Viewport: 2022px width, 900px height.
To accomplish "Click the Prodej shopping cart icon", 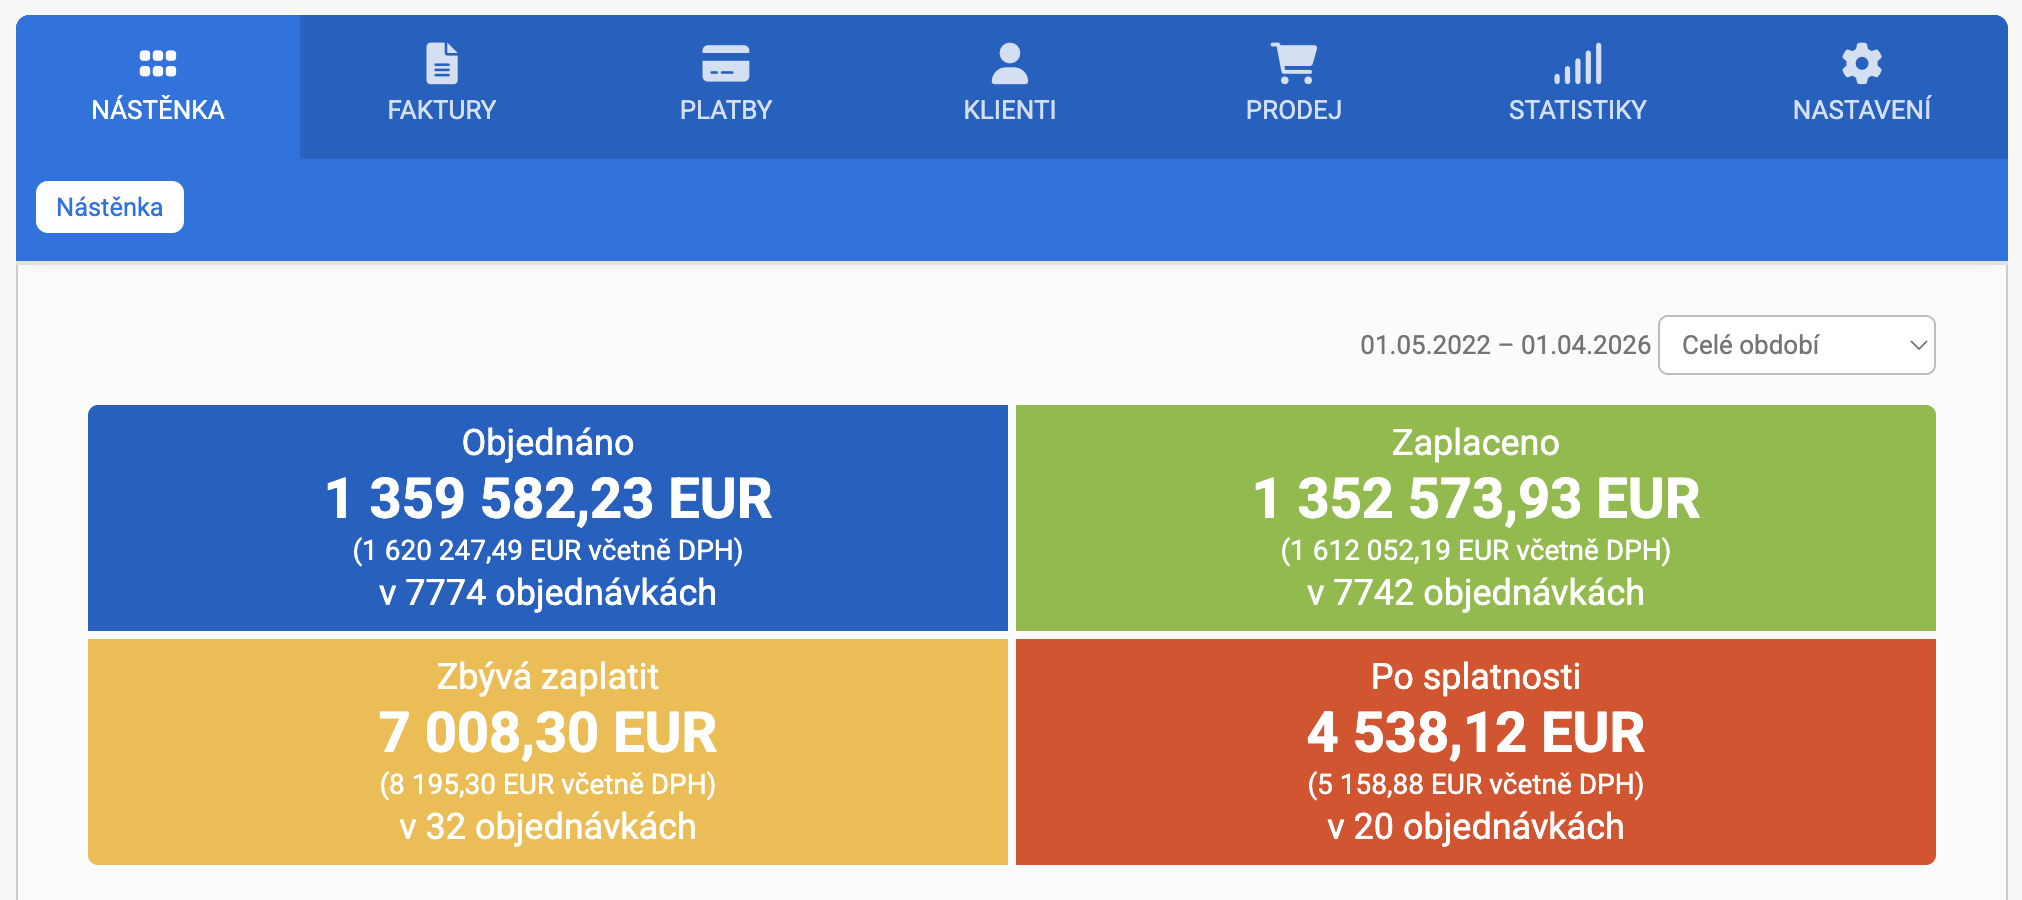I will [x=1293, y=64].
